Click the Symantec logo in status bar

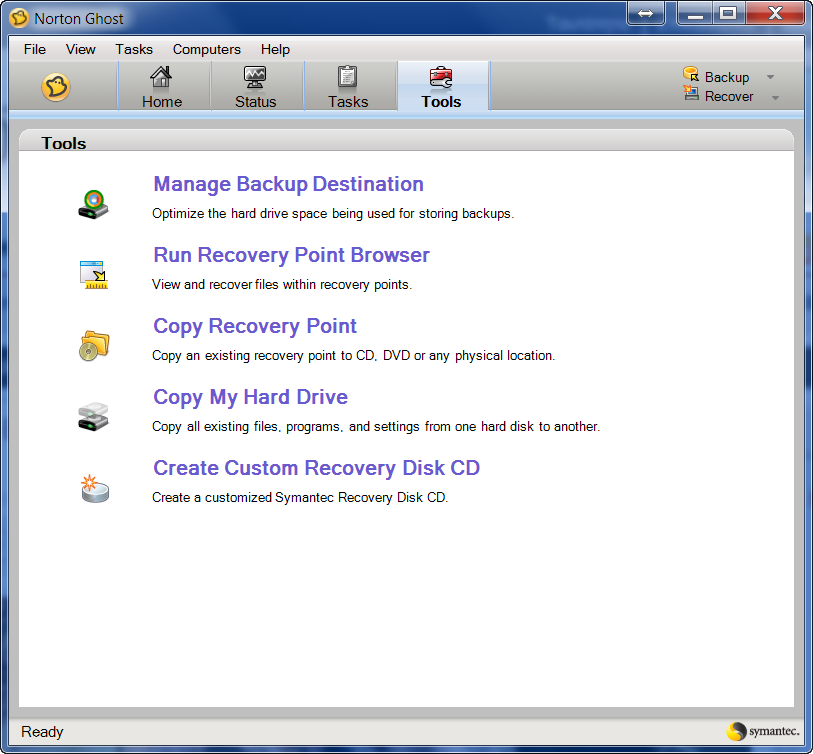pos(764,731)
